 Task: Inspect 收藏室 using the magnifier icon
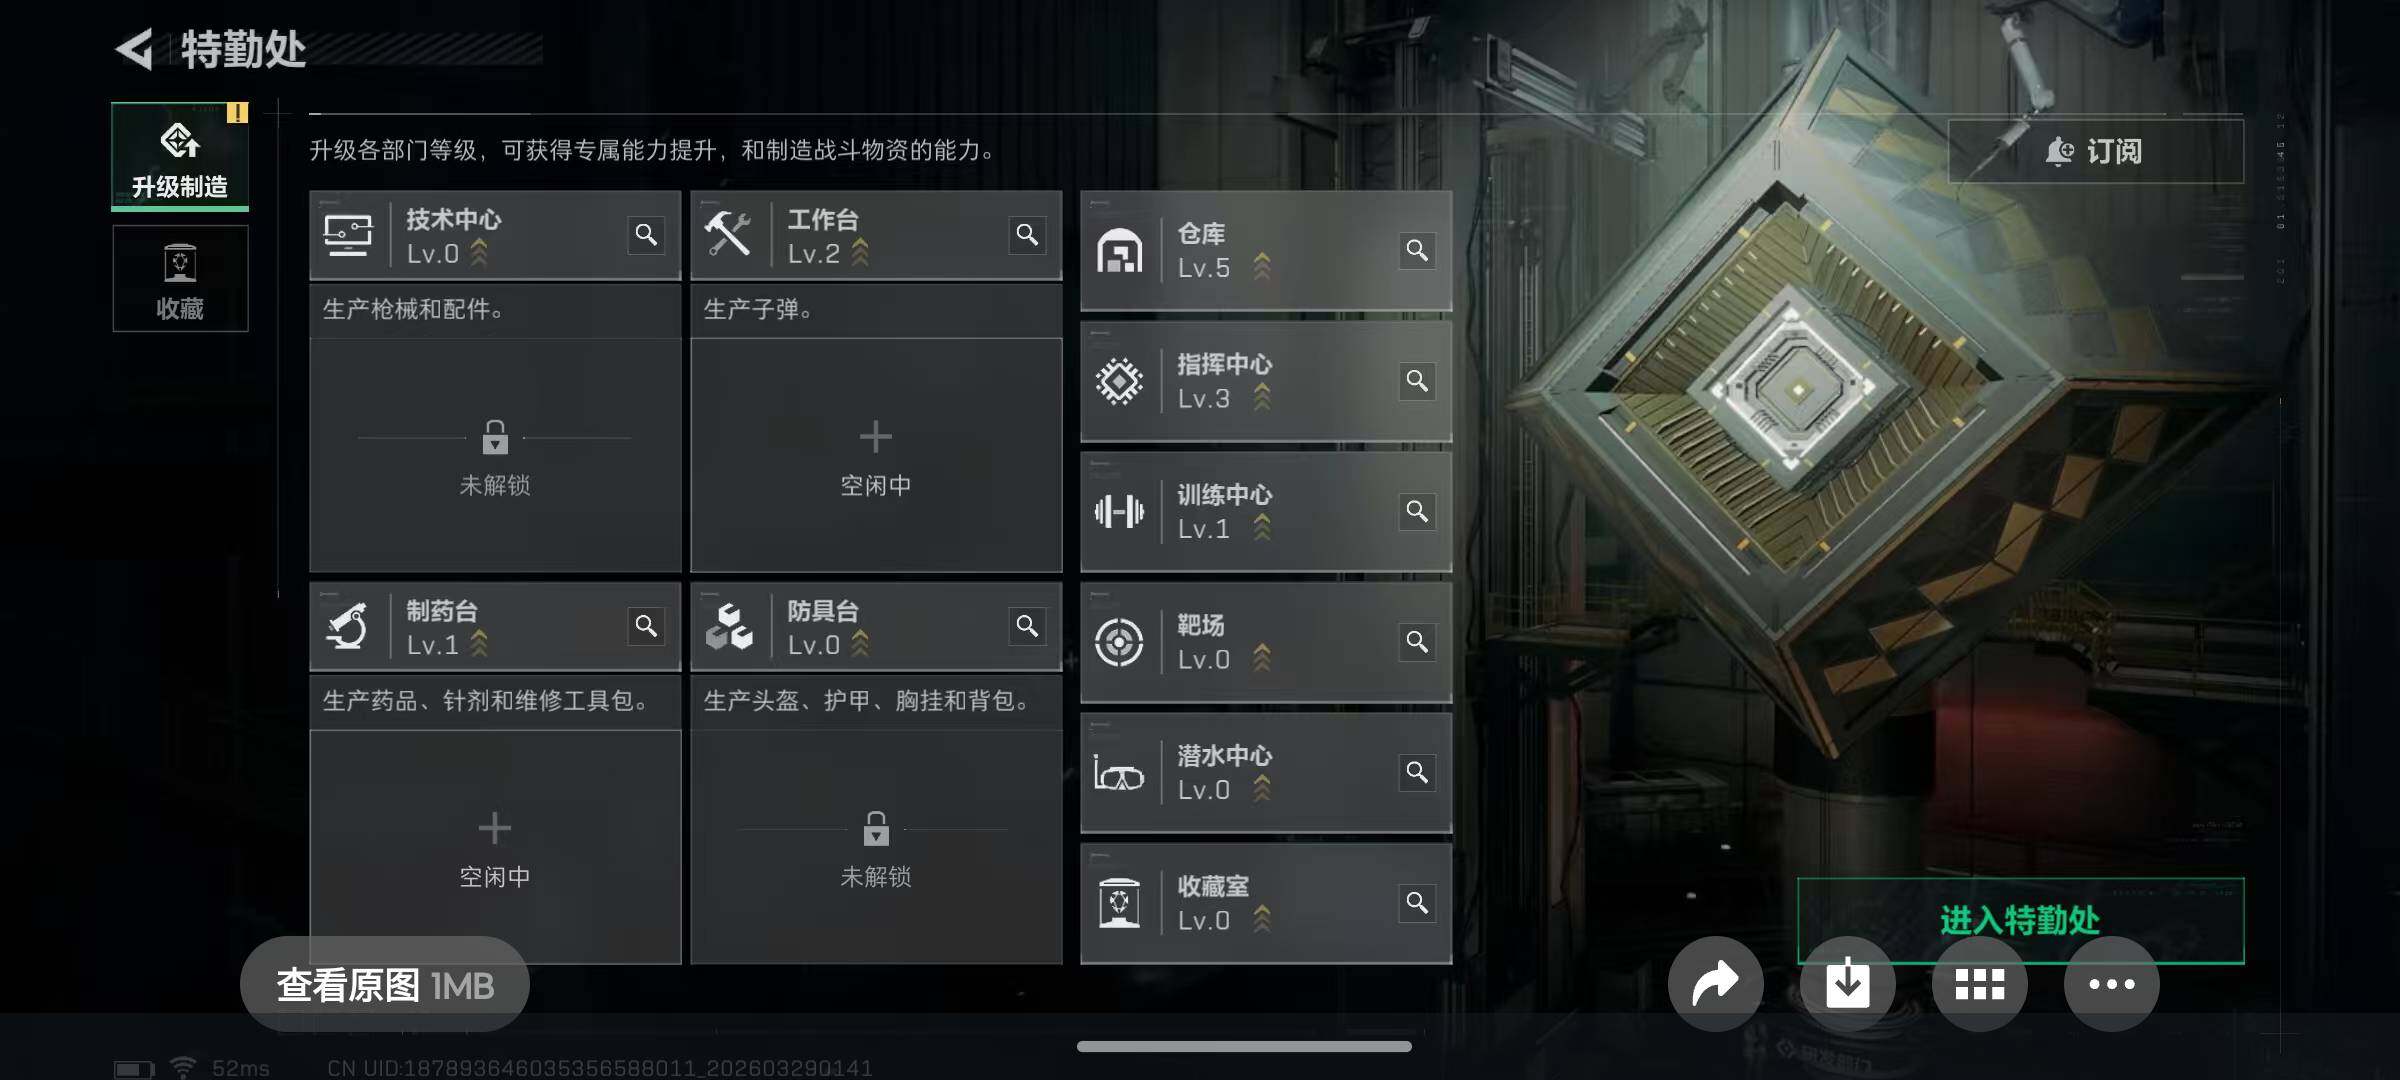[x=1417, y=904]
